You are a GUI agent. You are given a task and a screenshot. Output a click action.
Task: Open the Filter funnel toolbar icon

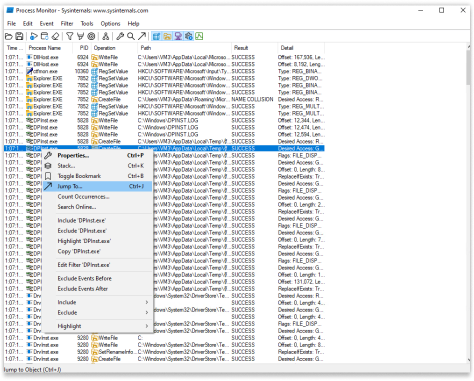pyautogui.click(x=70, y=36)
